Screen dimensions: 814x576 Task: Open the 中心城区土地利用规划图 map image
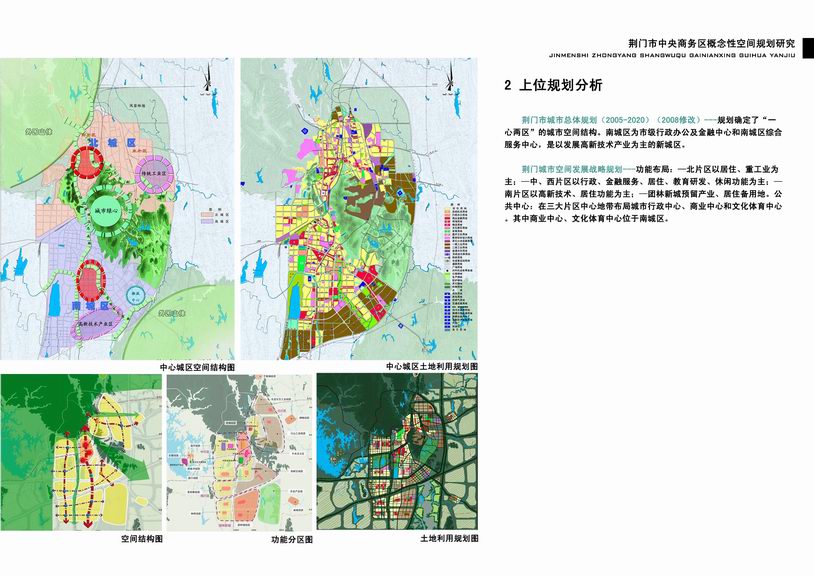click(359, 209)
